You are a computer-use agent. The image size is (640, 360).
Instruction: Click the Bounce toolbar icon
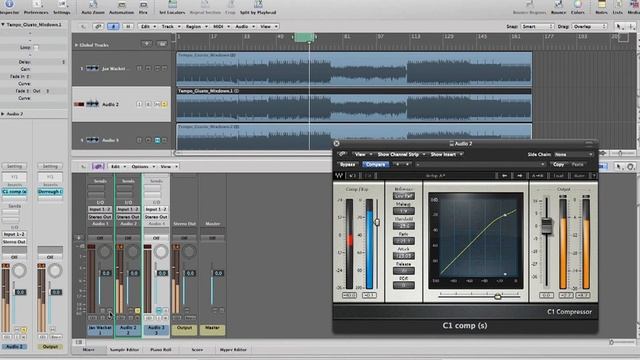(558, 7)
